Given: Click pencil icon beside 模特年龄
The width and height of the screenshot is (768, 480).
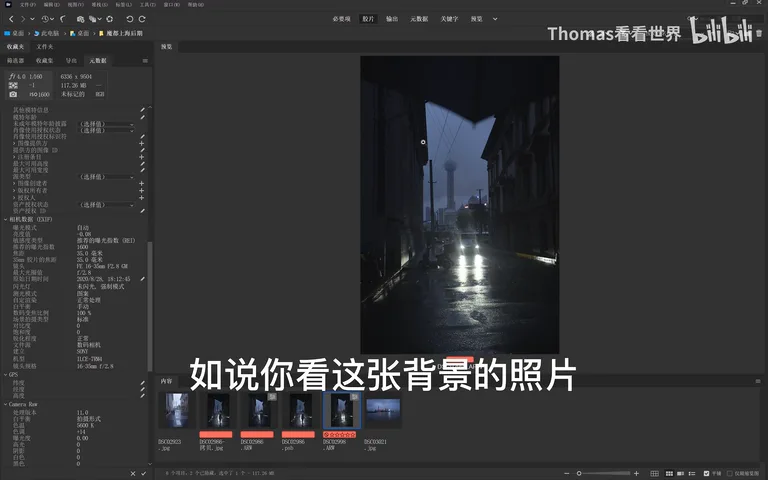Looking at the screenshot, I should [143, 118].
